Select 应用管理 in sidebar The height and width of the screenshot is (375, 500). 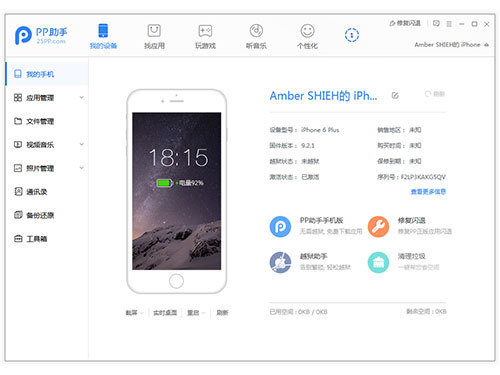click(x=47, y=97)
